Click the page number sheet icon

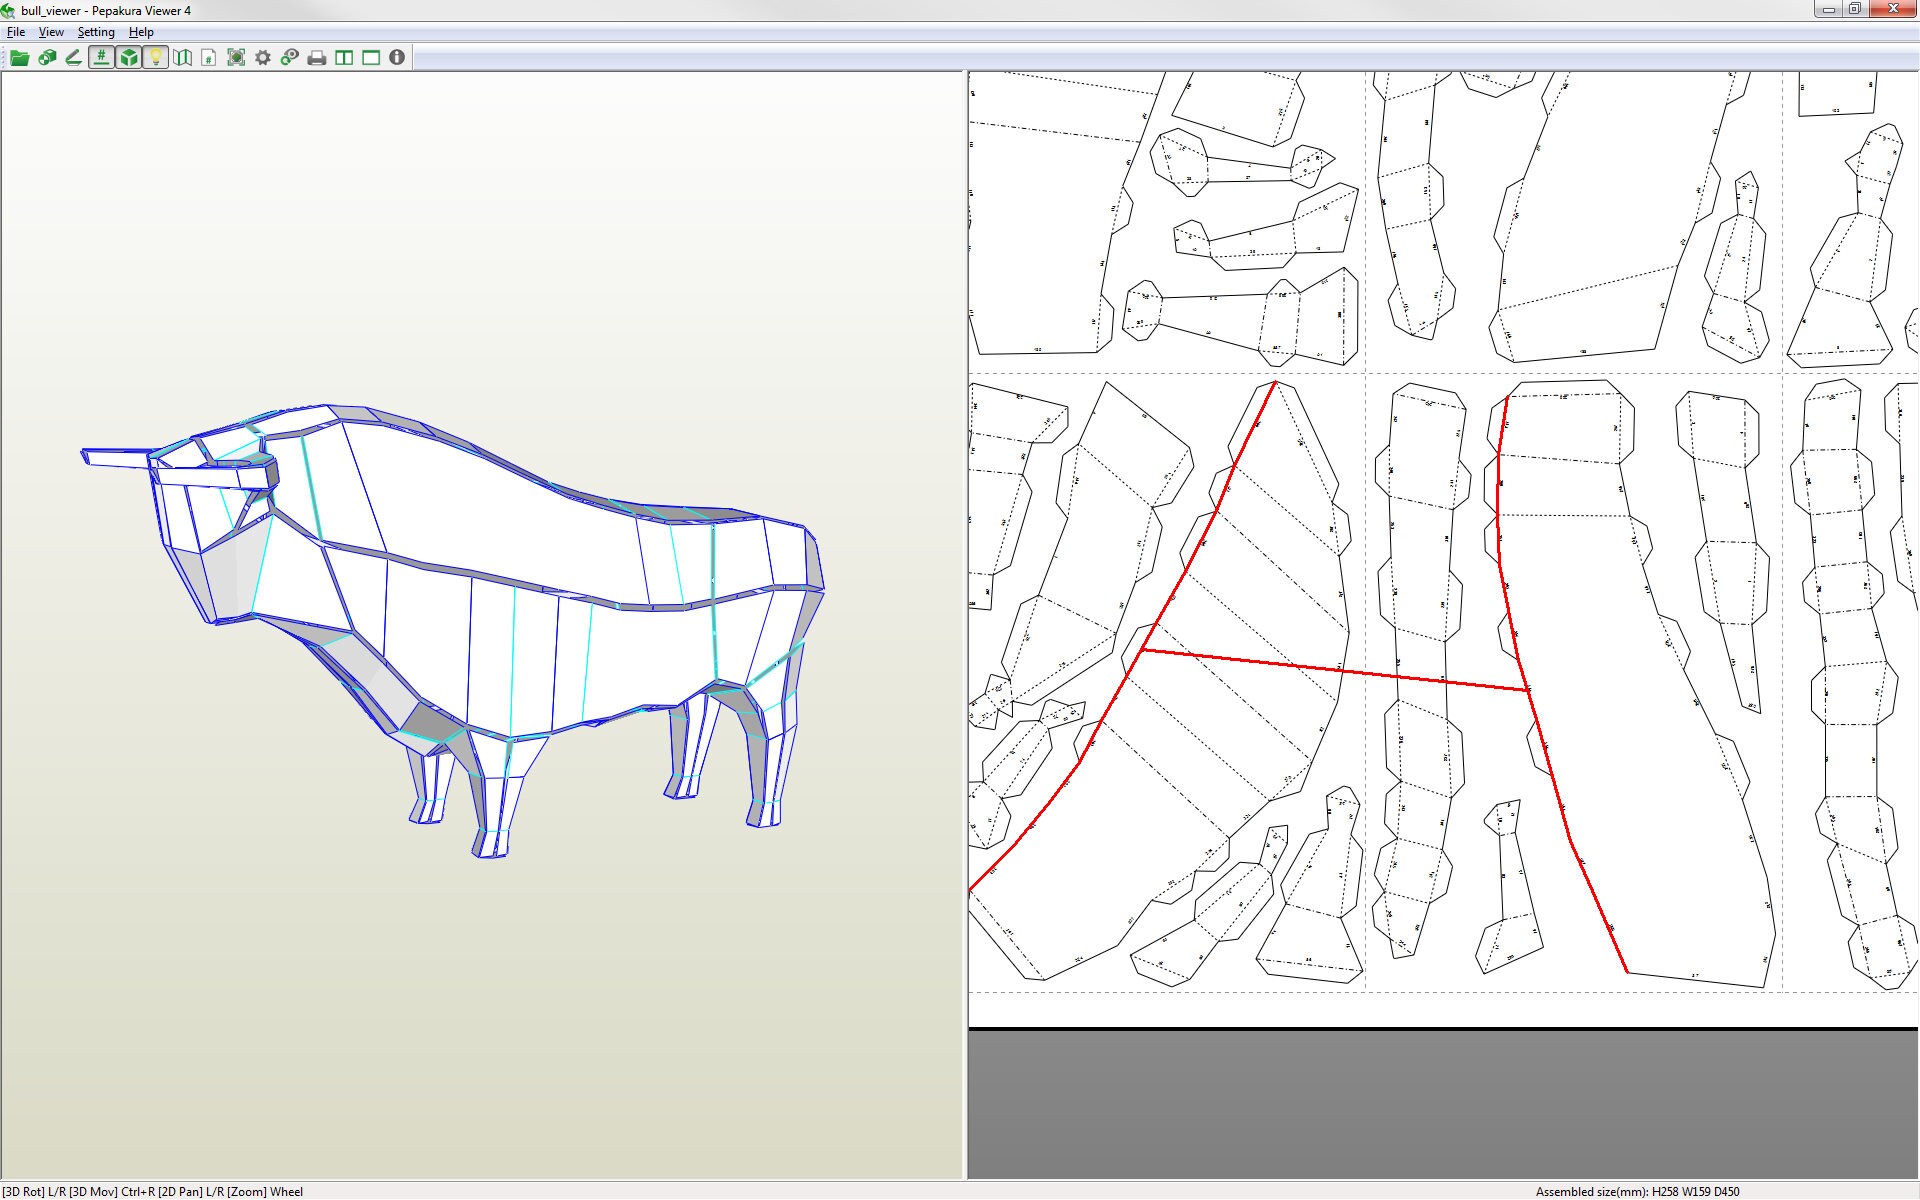pyautogui.click(x=208, y=58)
